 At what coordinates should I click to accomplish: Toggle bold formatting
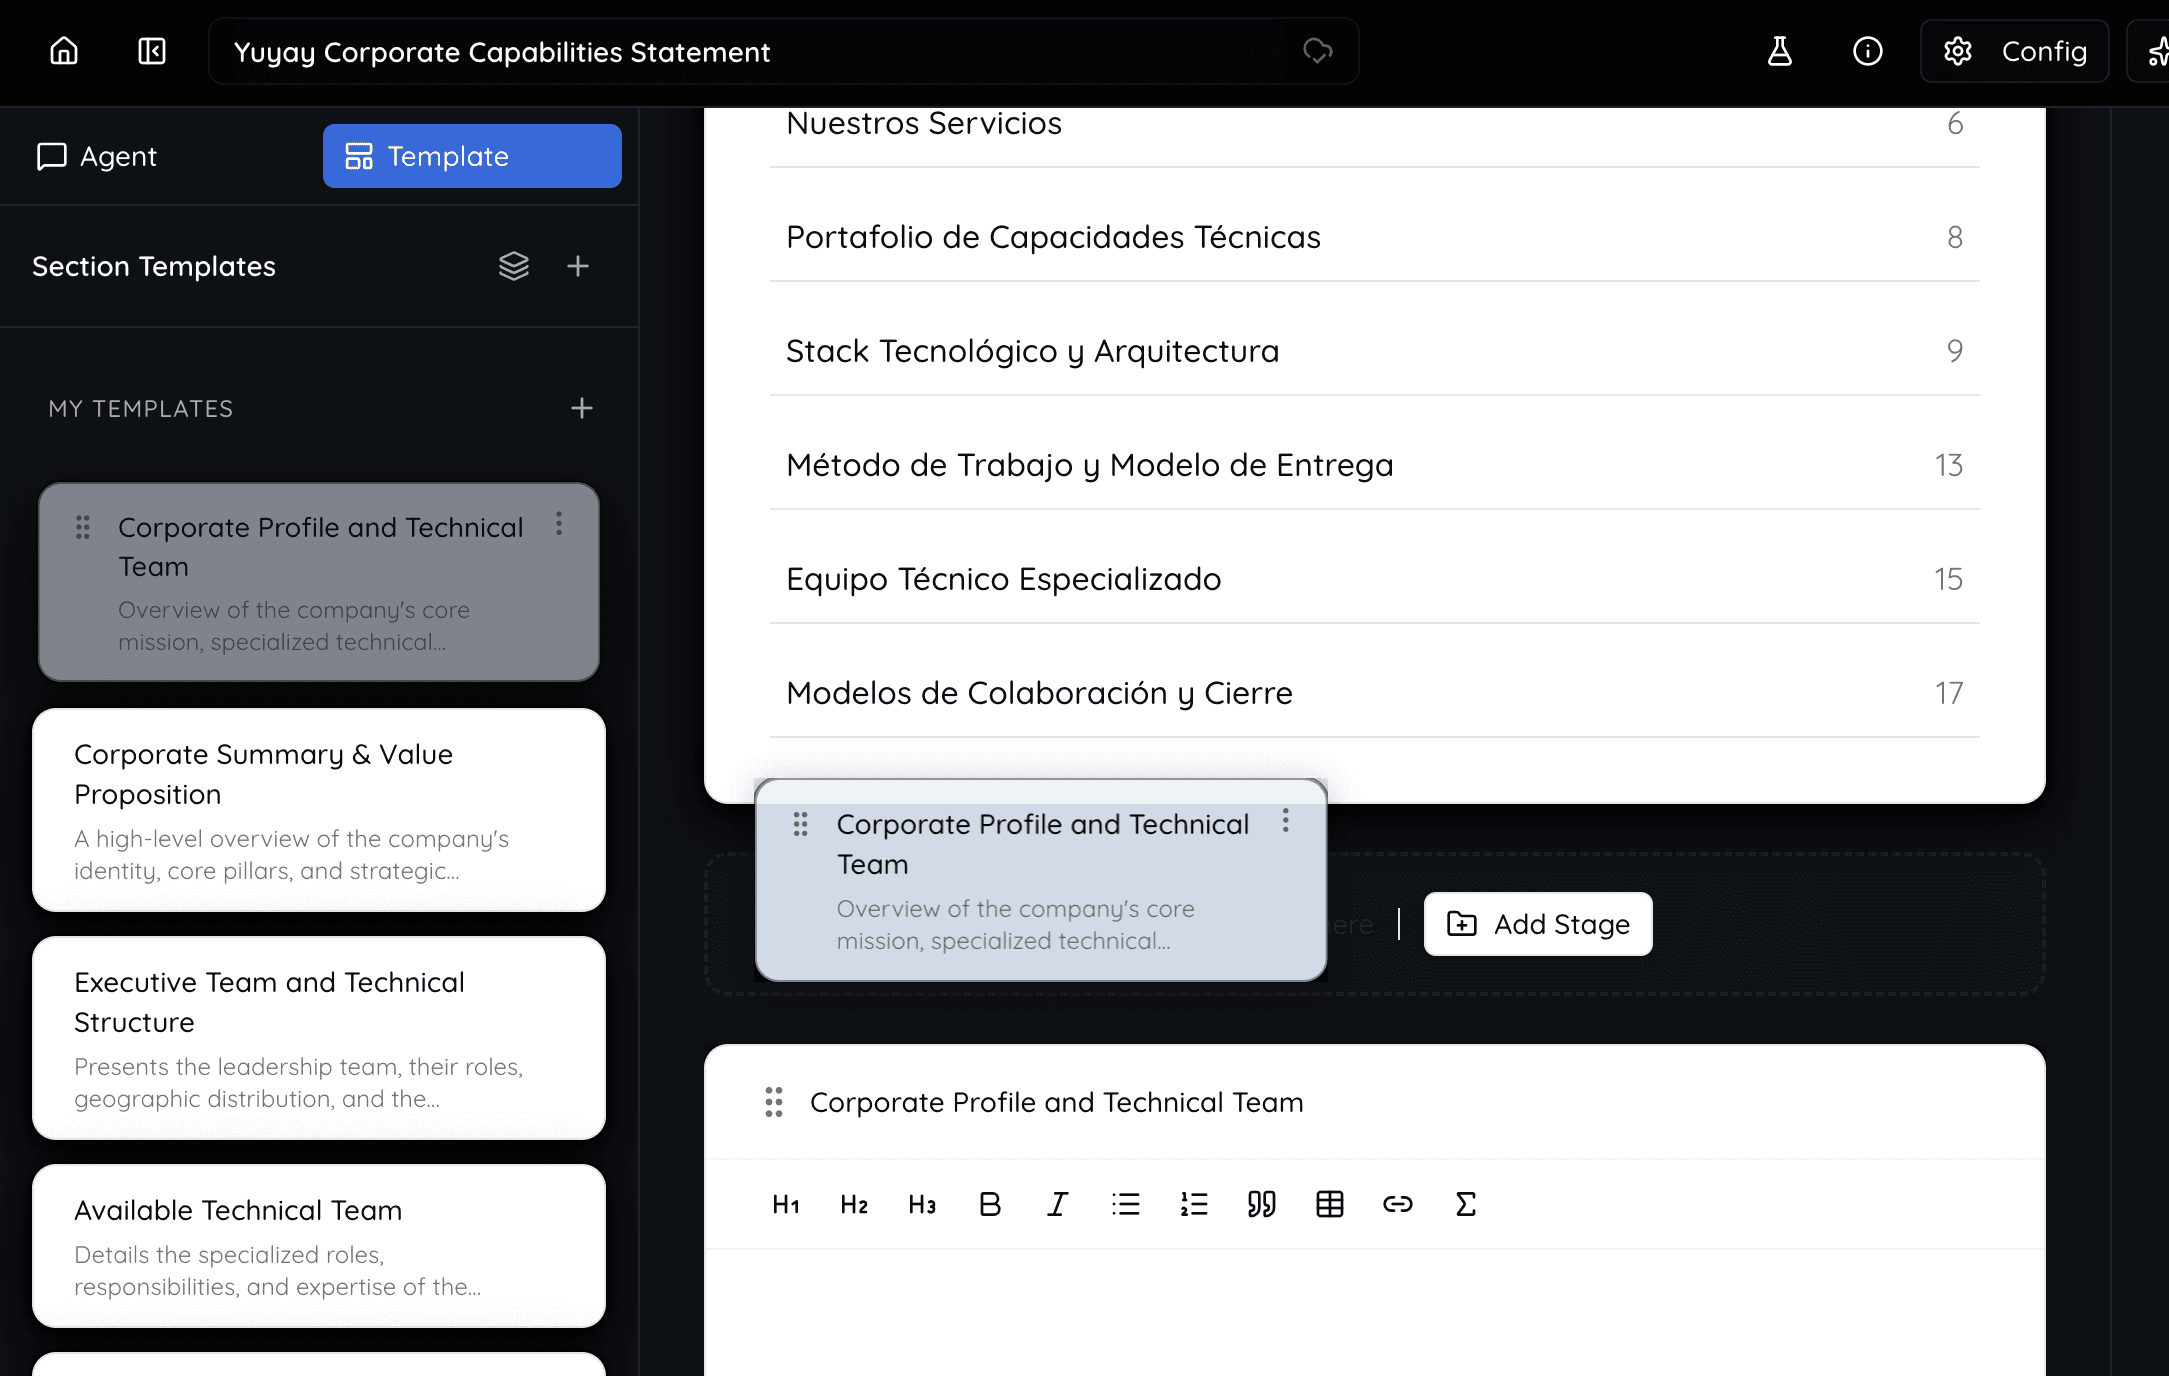pos(990,1204)
